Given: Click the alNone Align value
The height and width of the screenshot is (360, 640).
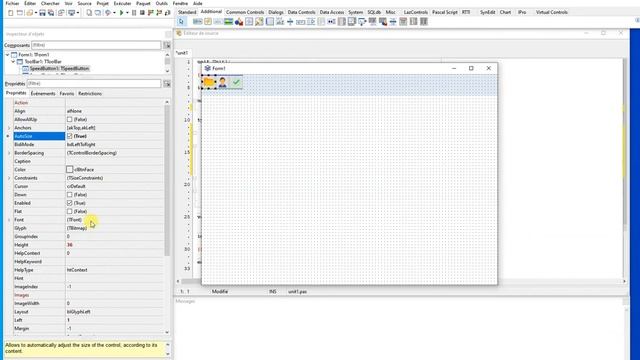Looking at the screenshot, I should click(x=74, y=111).
